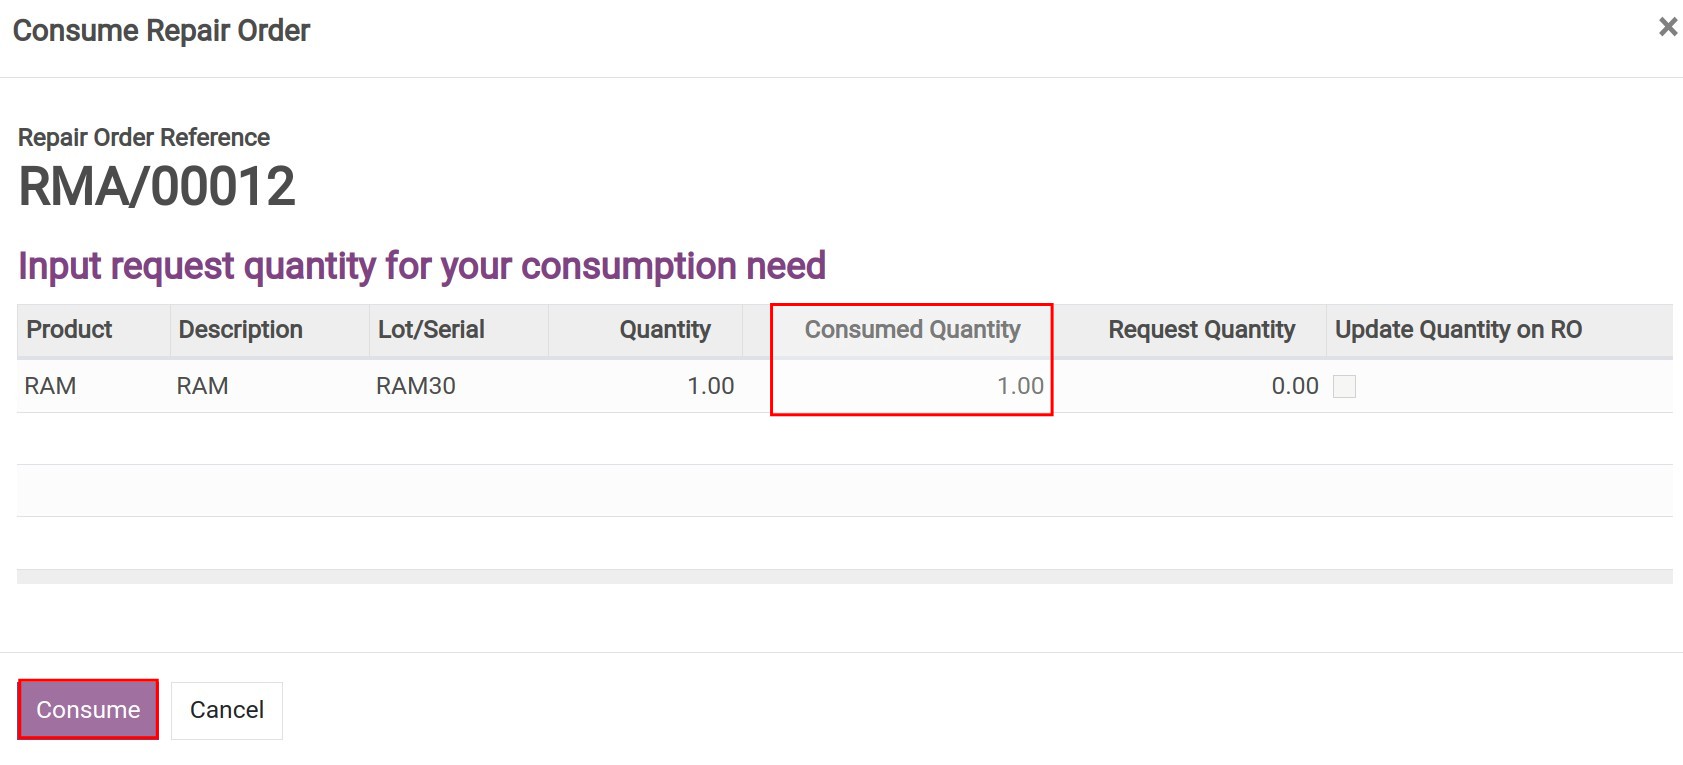Close the Consume Repair Order dialog
1683x765 pixels.
click(1667, 27)
